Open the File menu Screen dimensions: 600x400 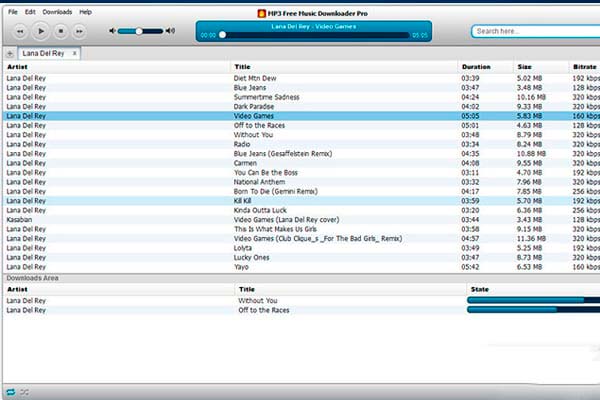[x=13, y=12]
